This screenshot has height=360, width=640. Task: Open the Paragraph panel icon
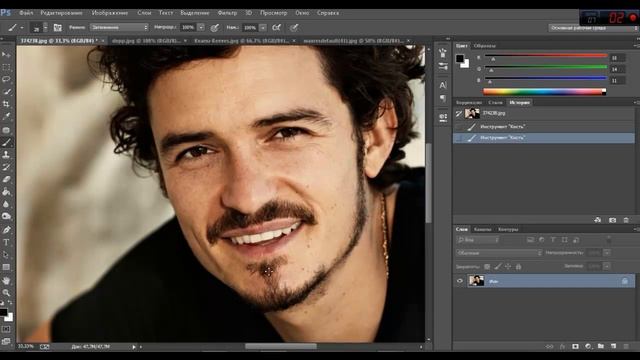pos(443,98)
